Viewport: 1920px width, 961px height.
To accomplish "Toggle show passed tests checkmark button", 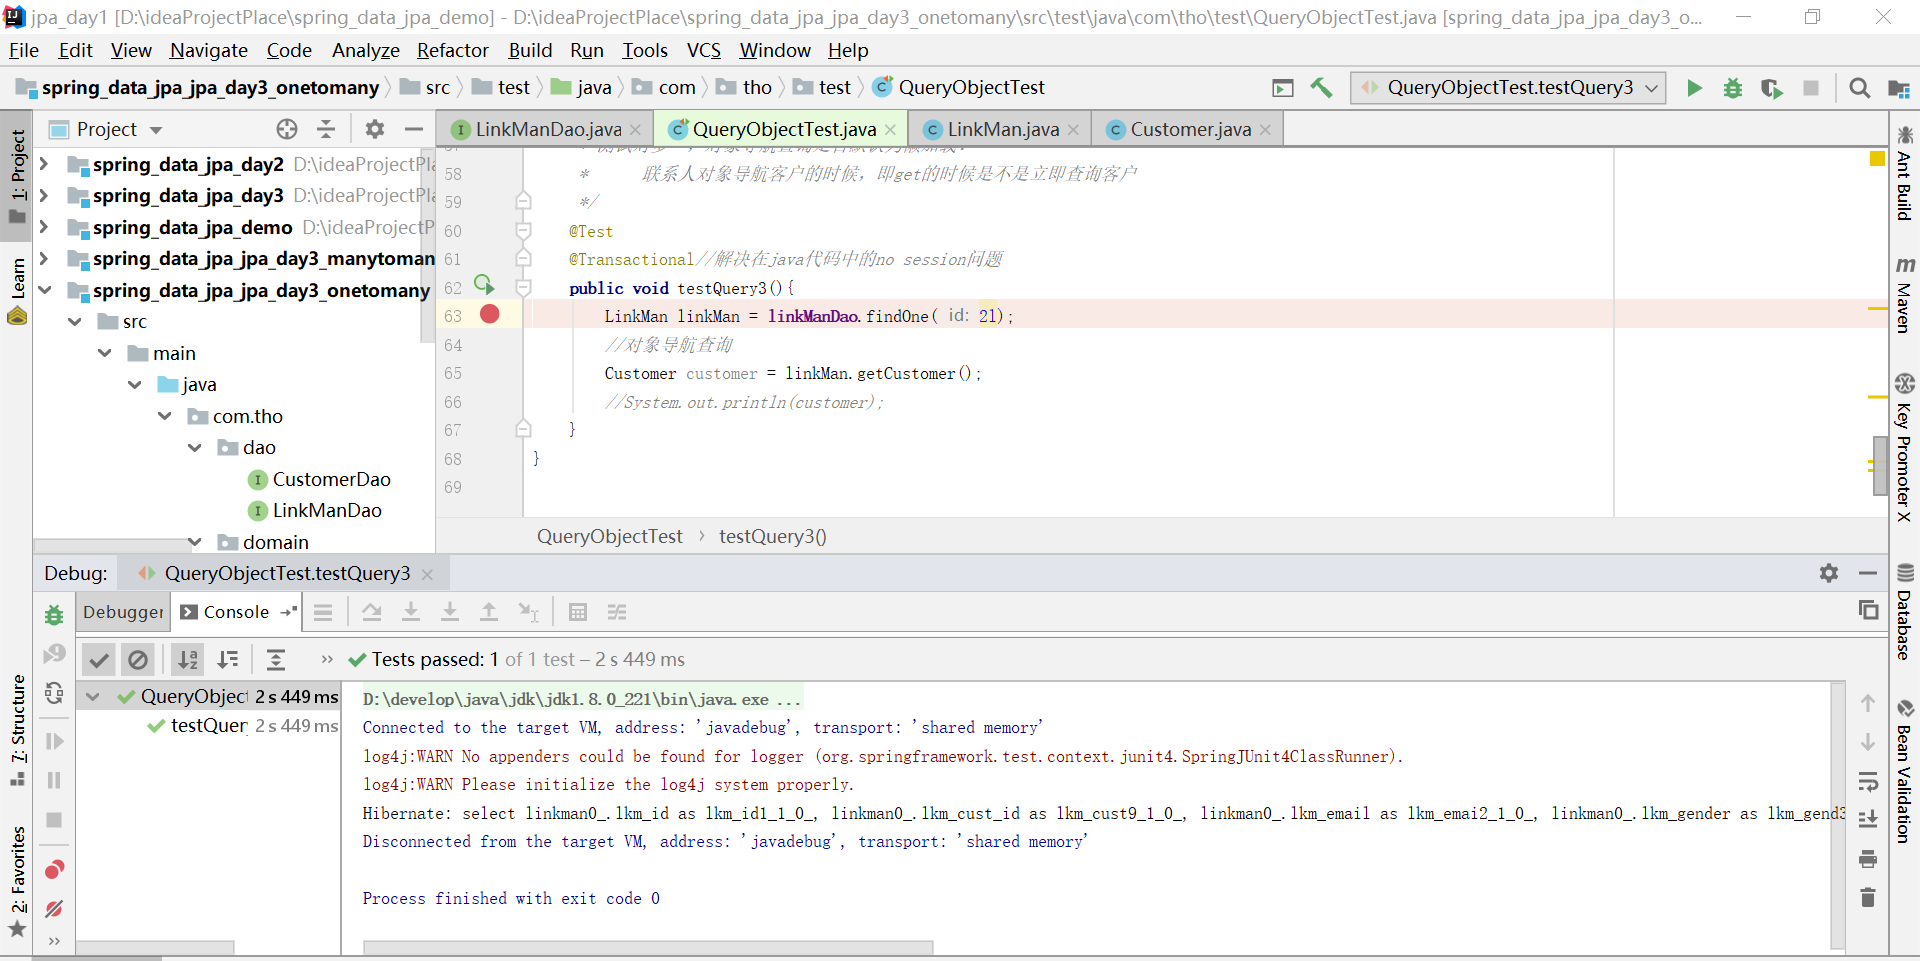I will point(98,659).
